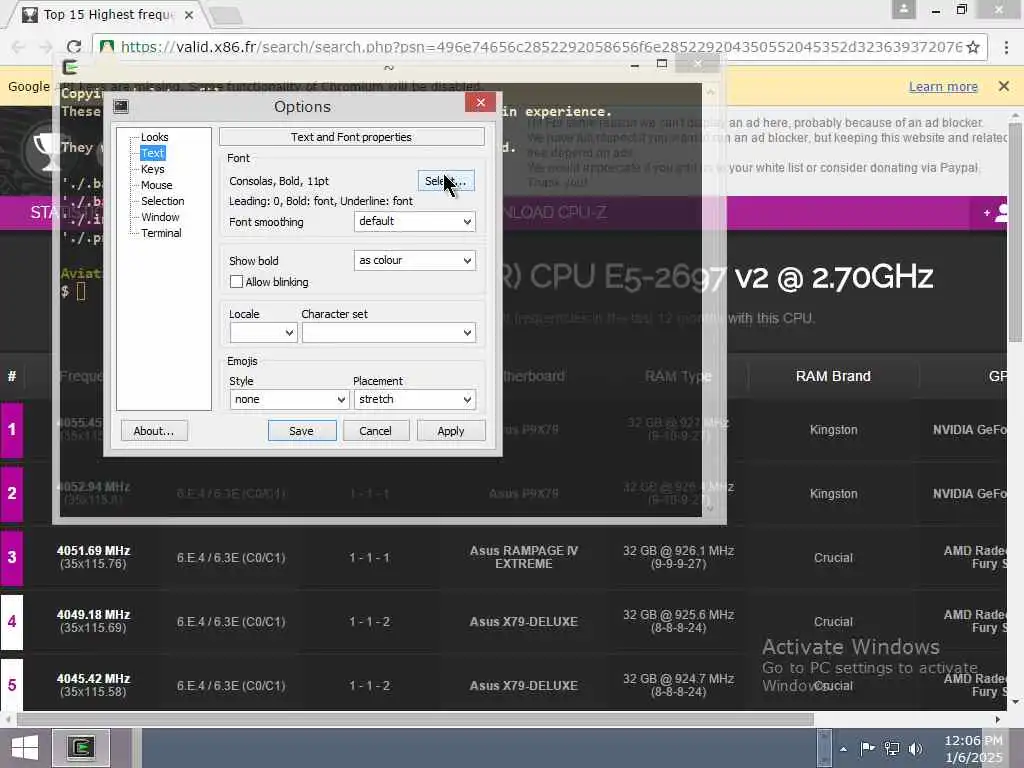Click rank 4 badge in the table
Screen dimensions: 1024x768
[x=12, y=622]
